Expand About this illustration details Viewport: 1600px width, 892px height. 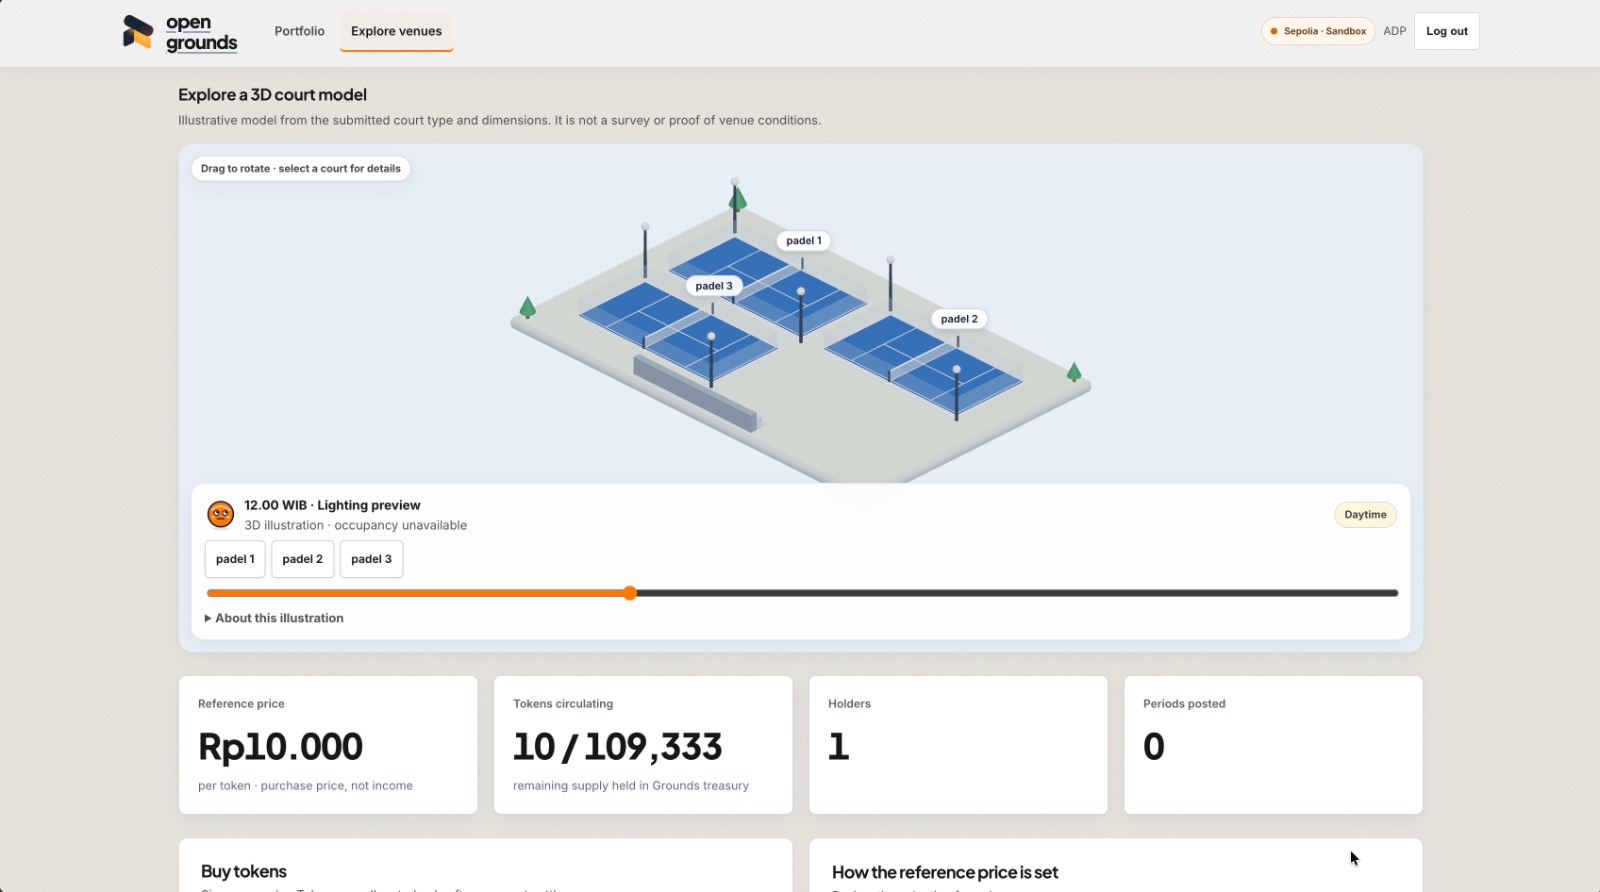click(x=274, y=618)
